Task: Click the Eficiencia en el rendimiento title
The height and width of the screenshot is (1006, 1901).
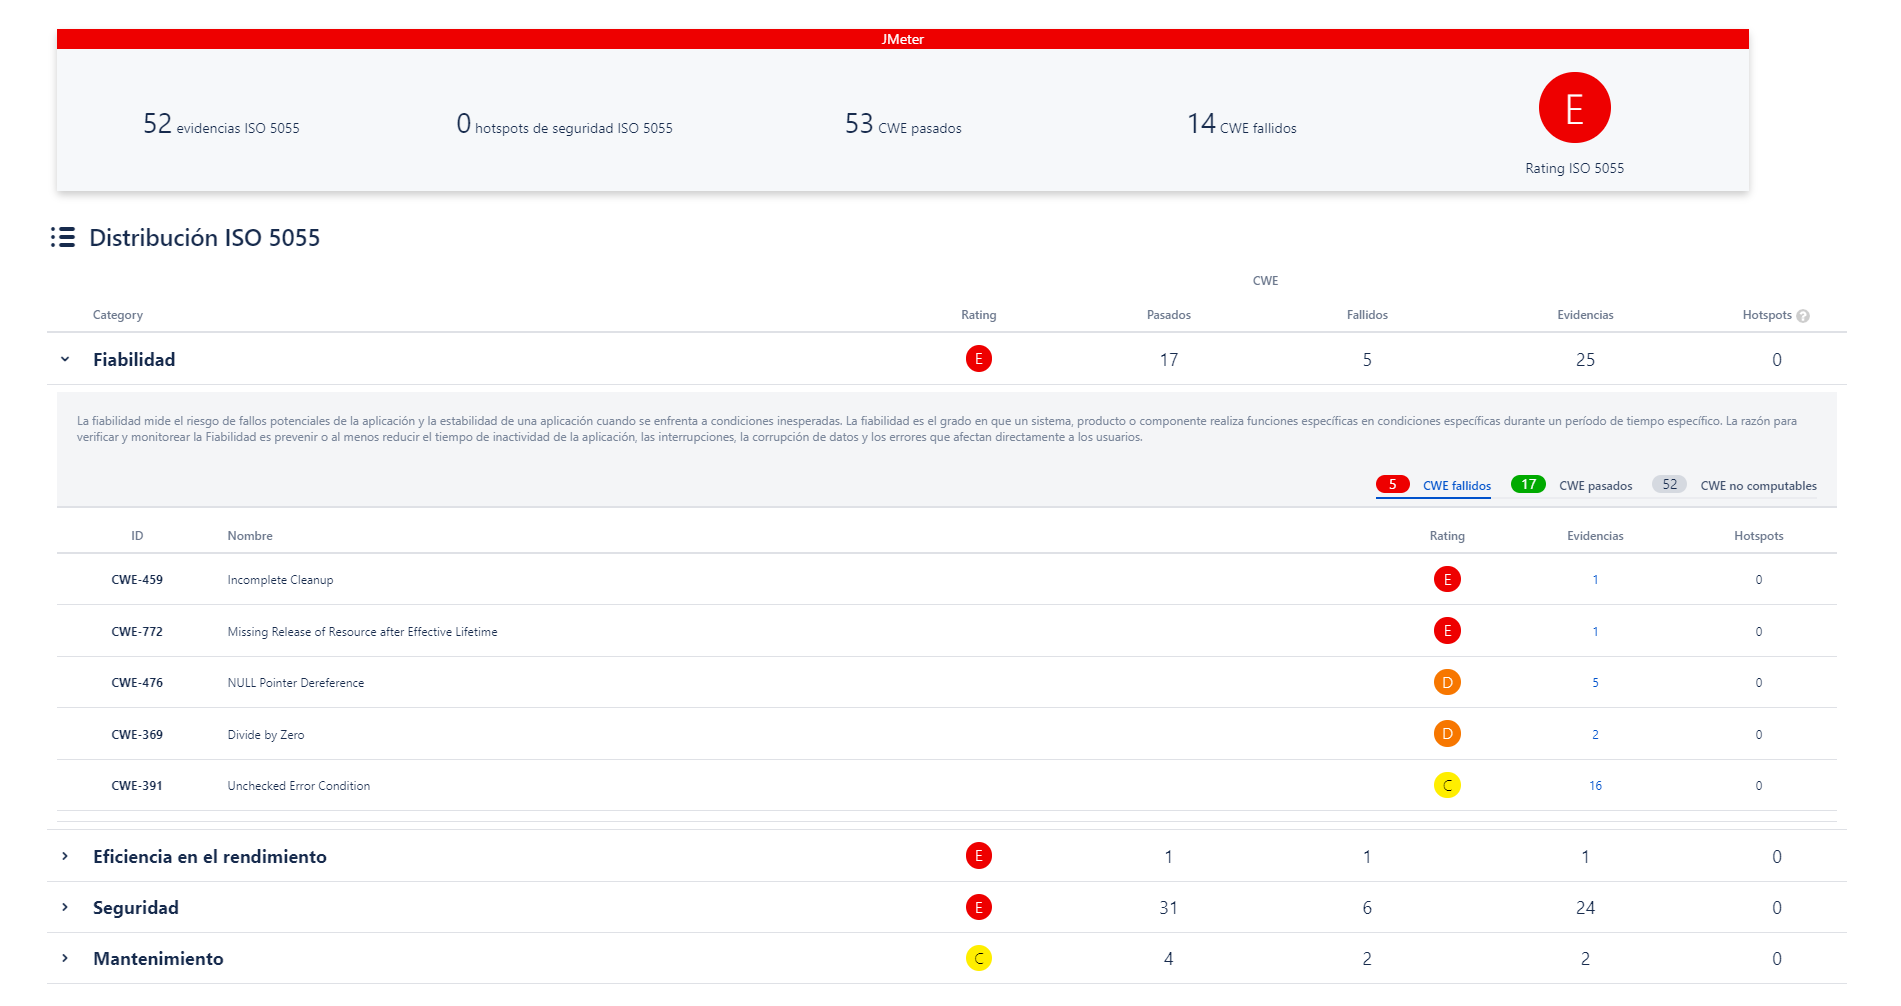Action: (x=210, y=856)
